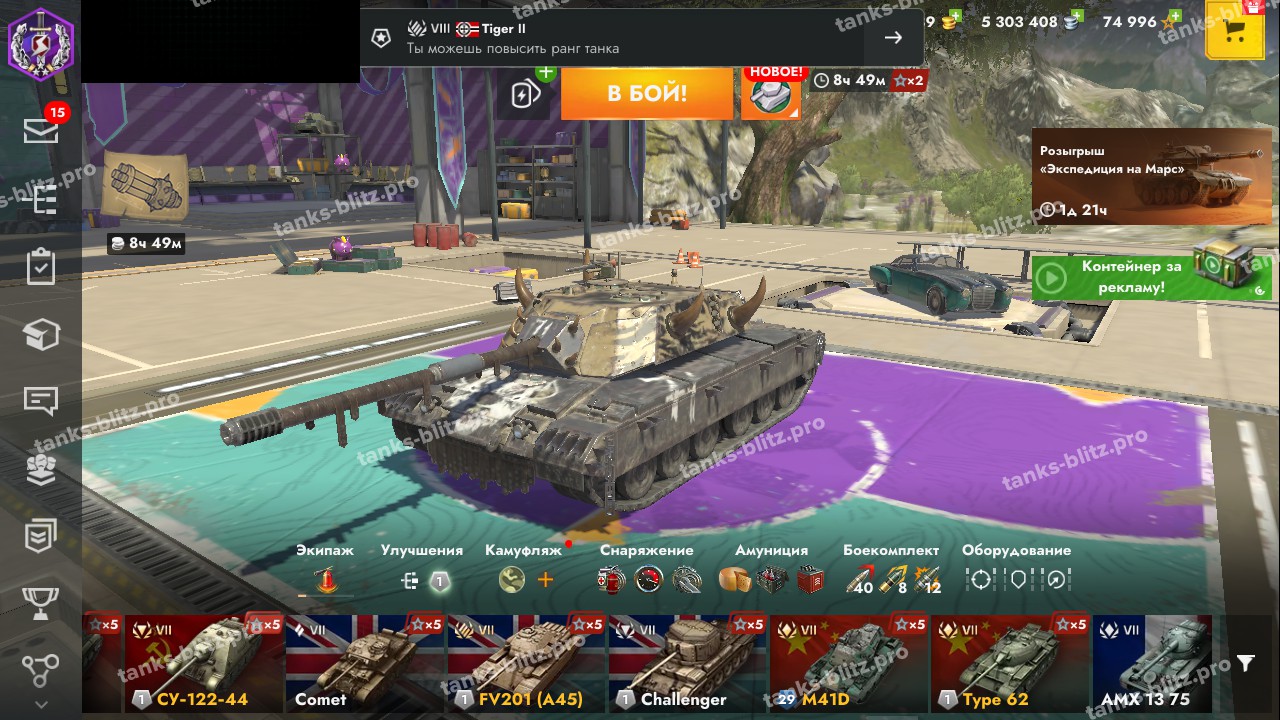Open the tank filter funnel icon
Image resolution: width=1280 pixels, height=720 pixels.
[1245, 663]
